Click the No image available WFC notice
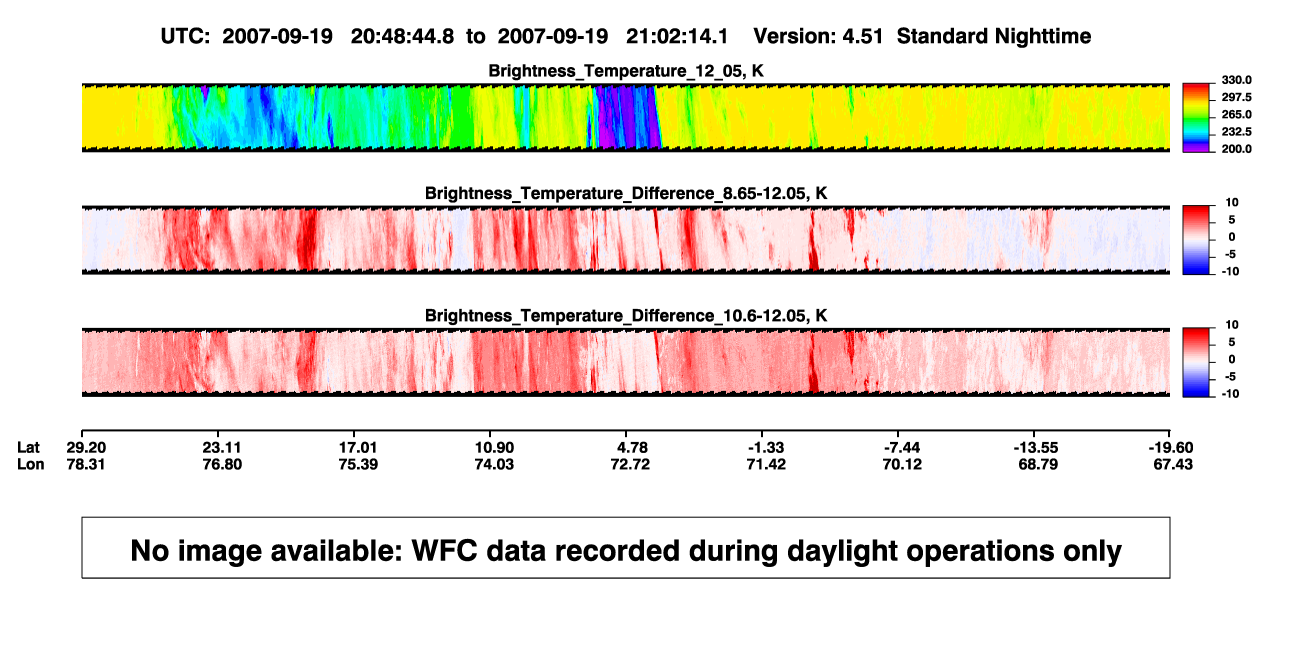The height and width of the screenshot is (667, 1300). pyautogui.click(x=626, y=548)
